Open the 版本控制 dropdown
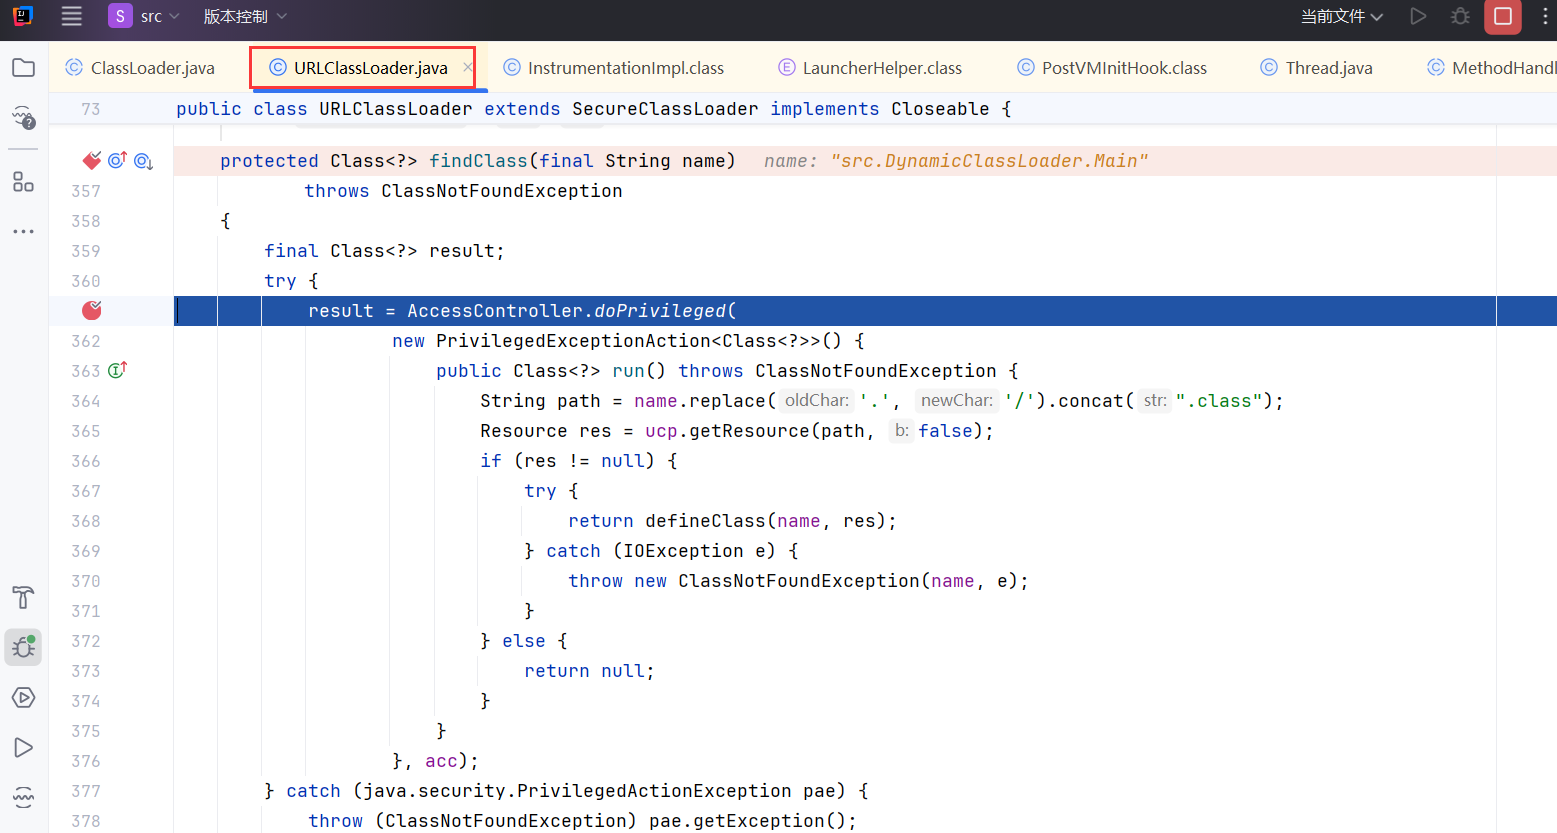1557x833 pixels. pos(245,17)
